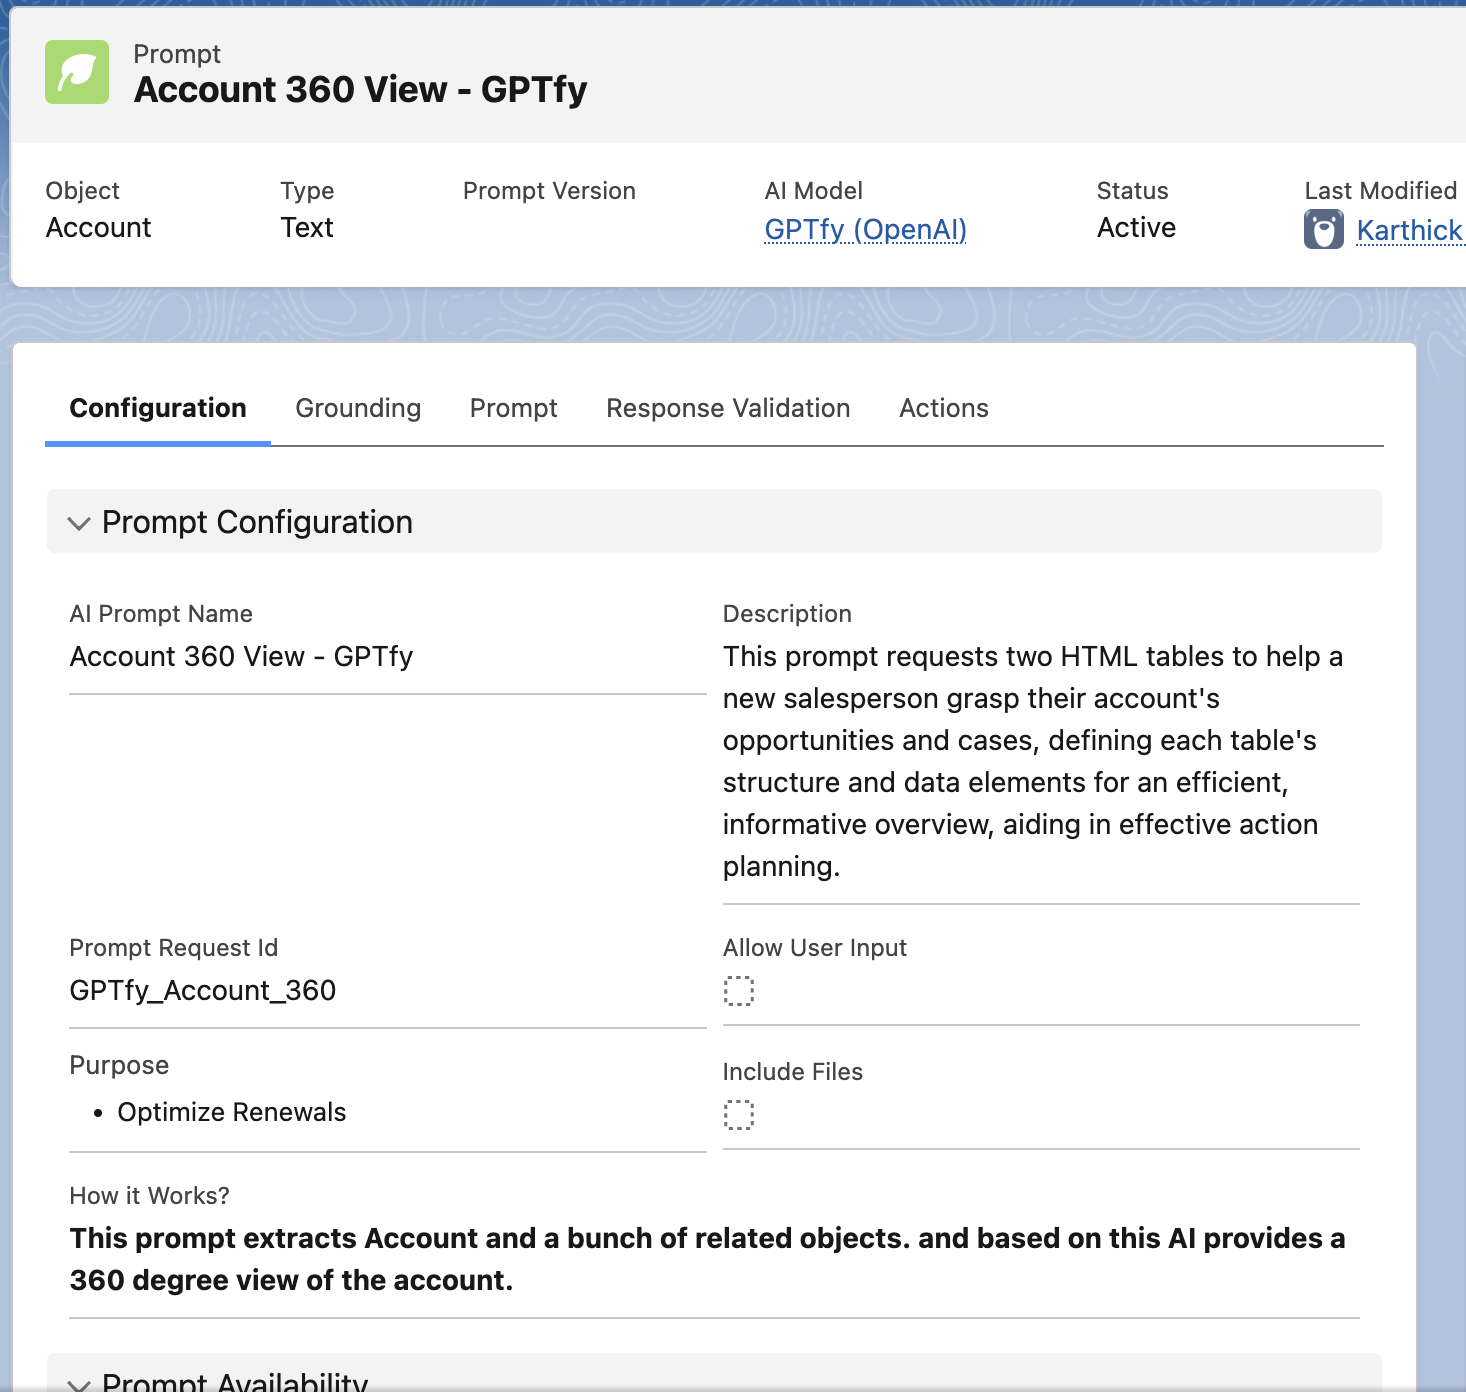
Task: Select the Configuration tab
Action: click(x=158, y=408)
